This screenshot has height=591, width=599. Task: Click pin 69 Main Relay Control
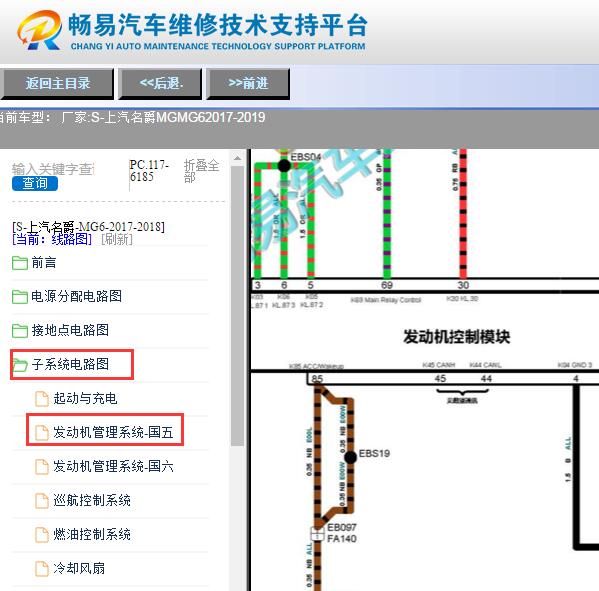pyautogui.click(x=387, y=285)
